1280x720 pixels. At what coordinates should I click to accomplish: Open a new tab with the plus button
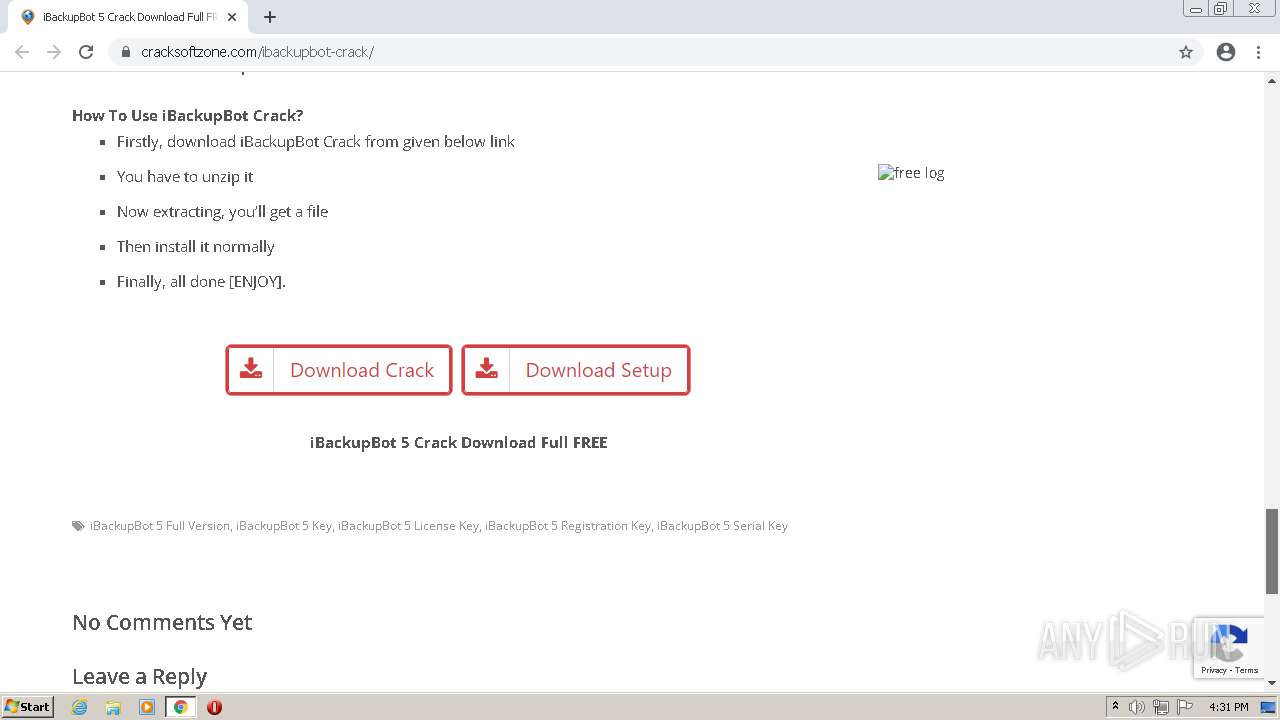(270, 17)
